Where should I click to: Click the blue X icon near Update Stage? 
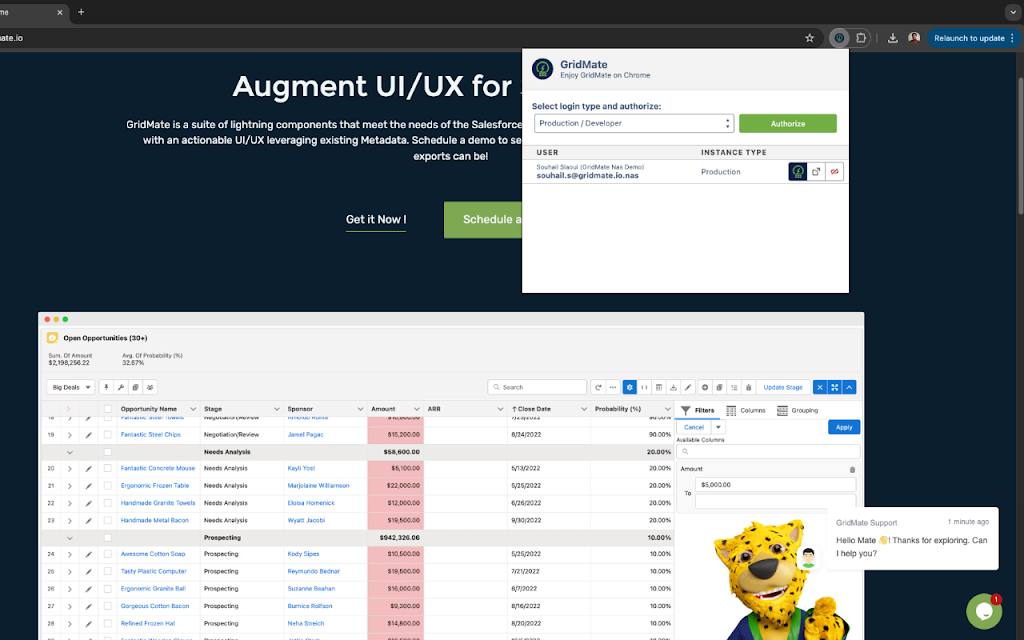tap(820, 387)
